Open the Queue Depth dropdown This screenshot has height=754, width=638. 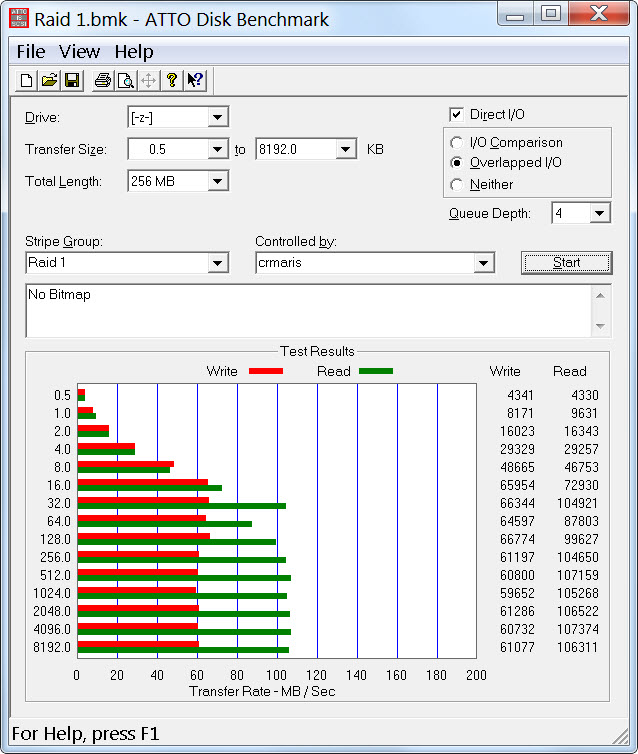[x=600, y=213]
